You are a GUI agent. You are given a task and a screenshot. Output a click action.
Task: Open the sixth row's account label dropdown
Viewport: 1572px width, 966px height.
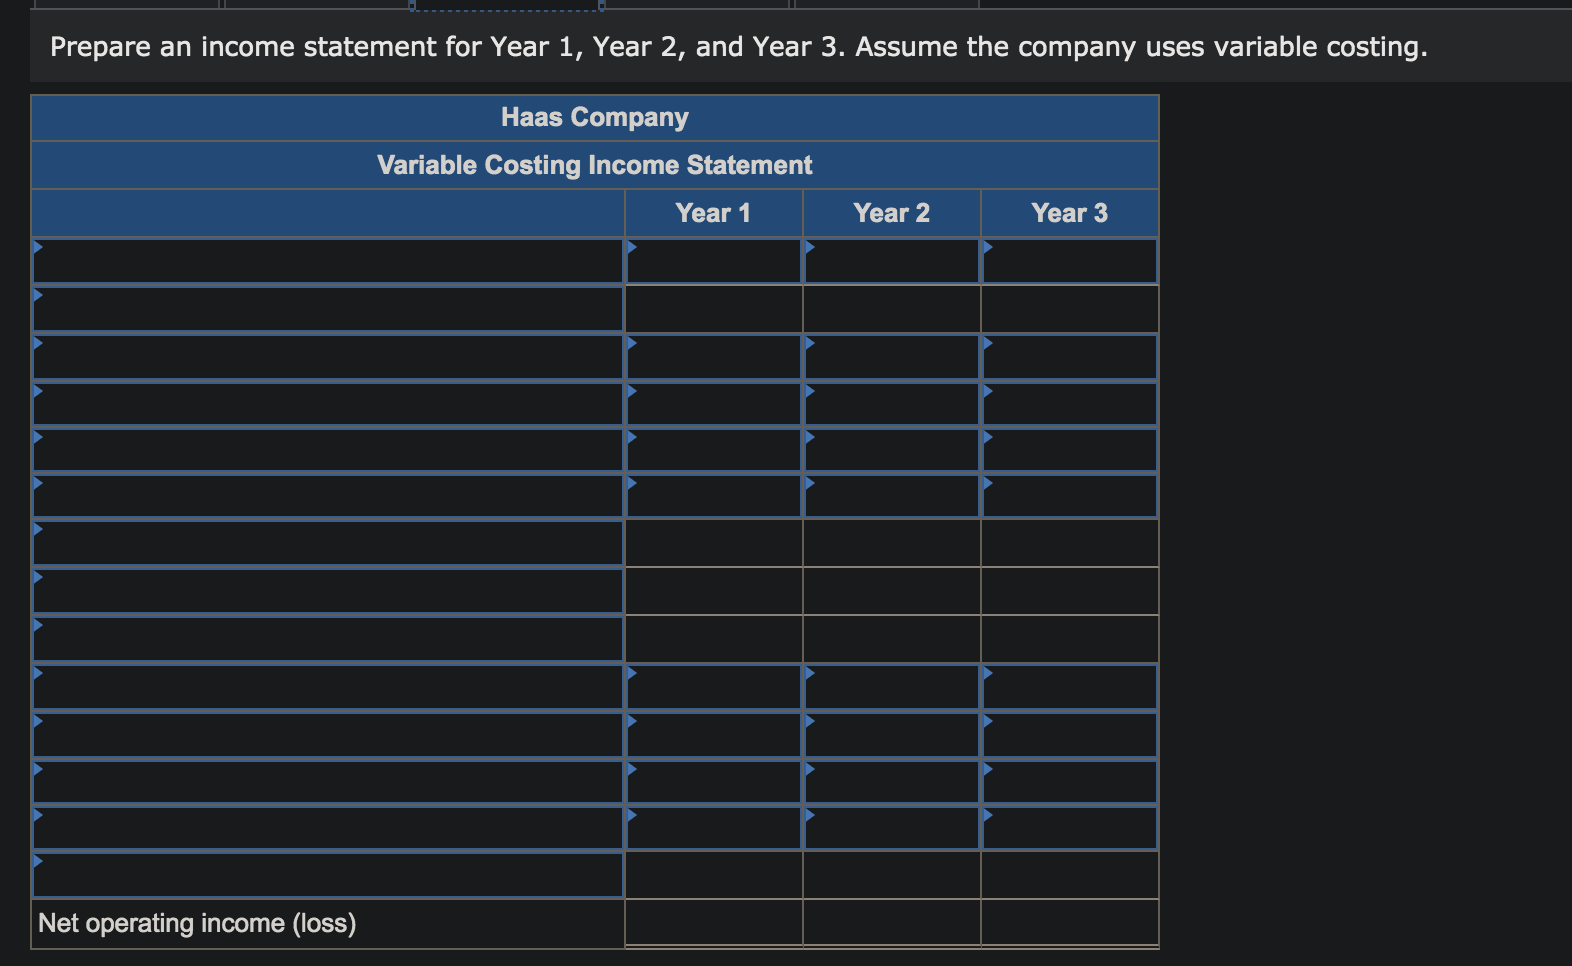[328, 496]
